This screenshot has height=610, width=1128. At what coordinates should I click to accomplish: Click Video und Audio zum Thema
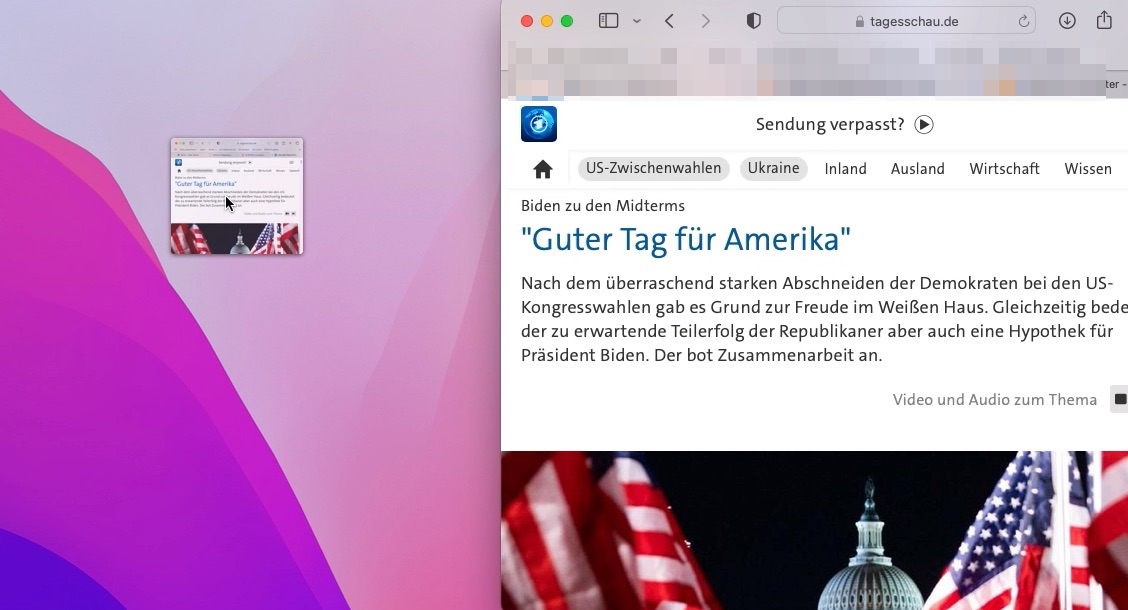click(x=995, y=399)
